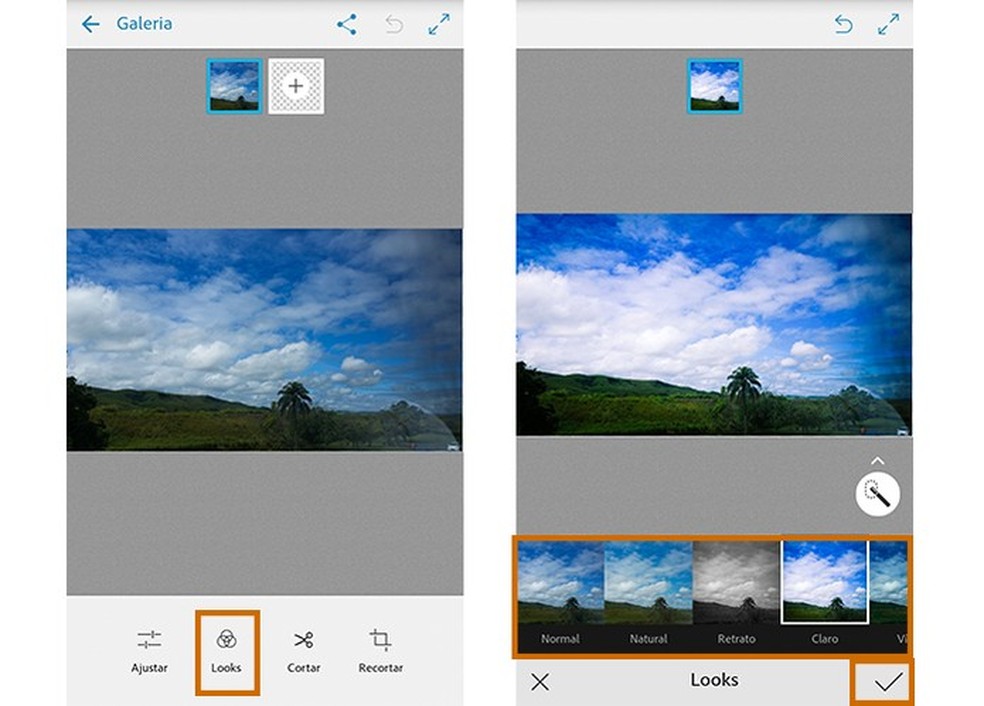Add a new image with the plus tile
984x706 pixels.
click(296, 86)
